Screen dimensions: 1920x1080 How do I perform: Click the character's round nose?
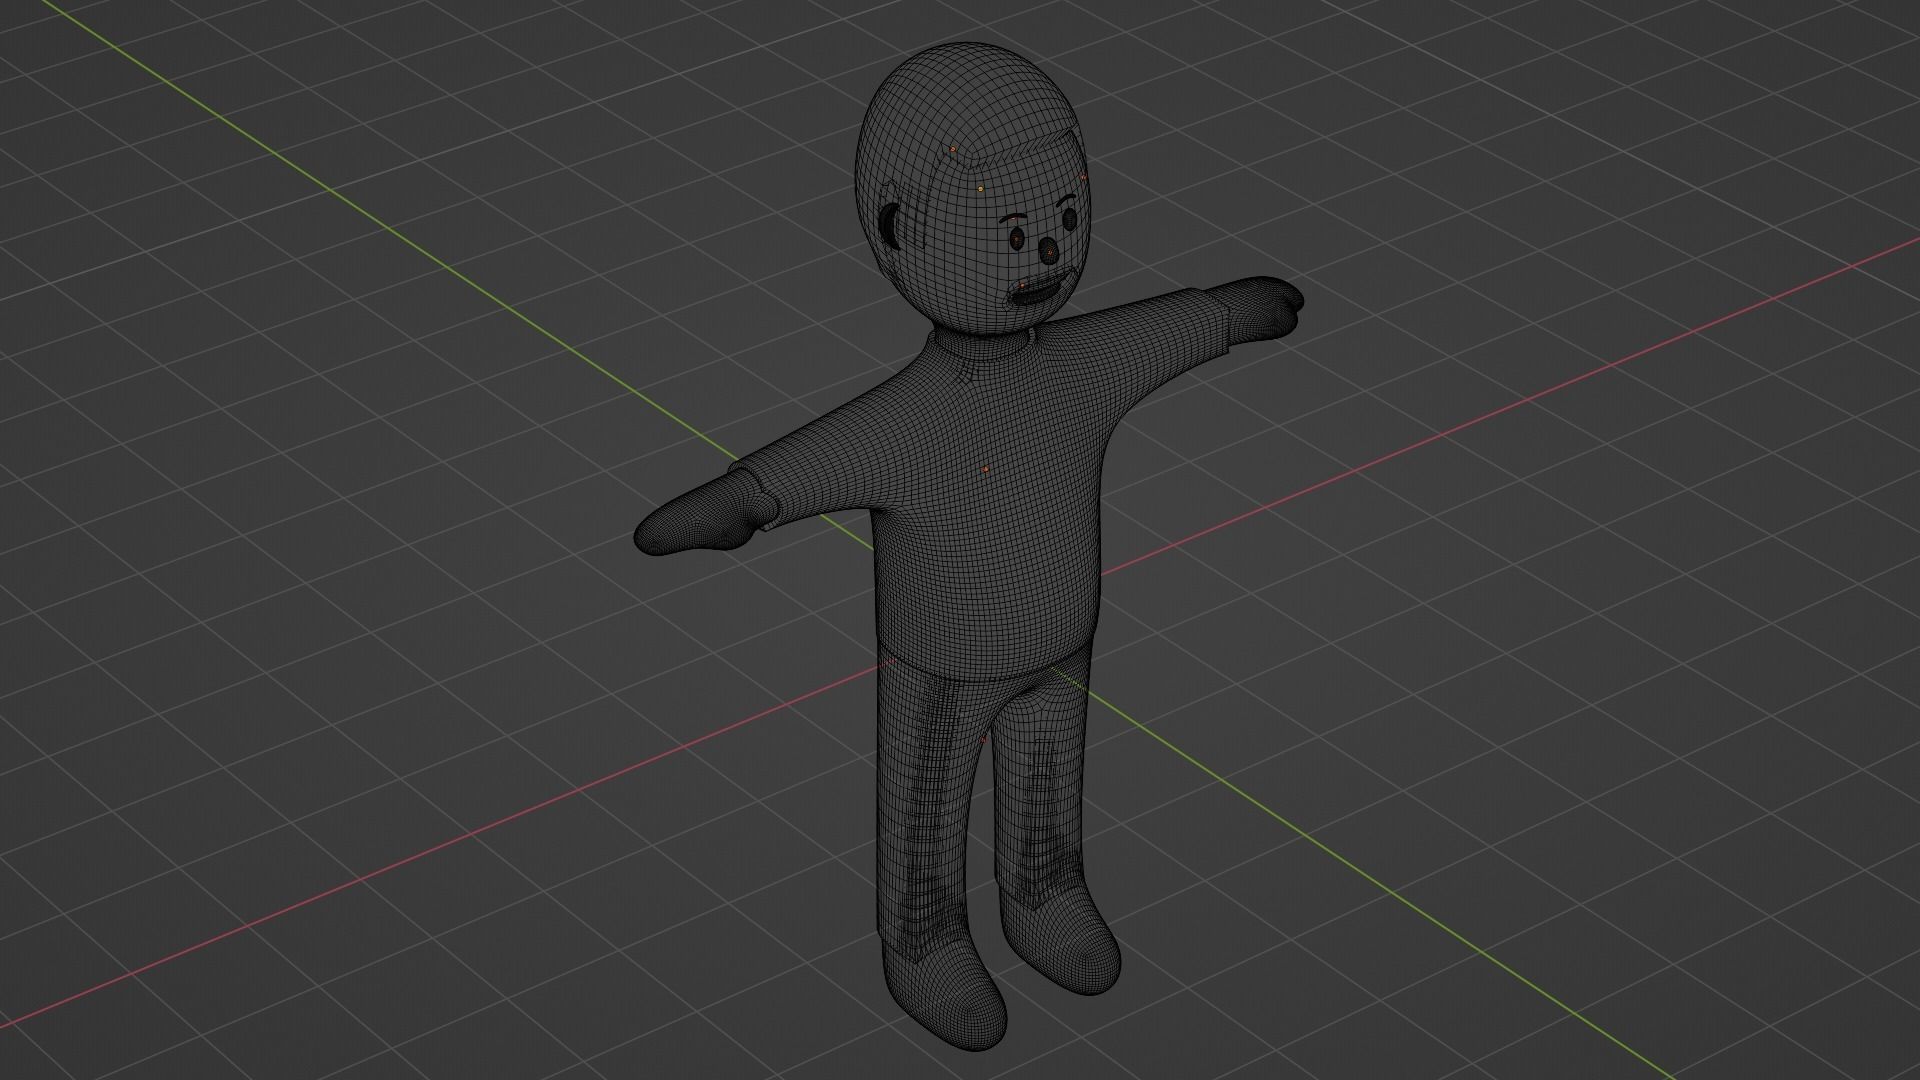coord(1048,252)
